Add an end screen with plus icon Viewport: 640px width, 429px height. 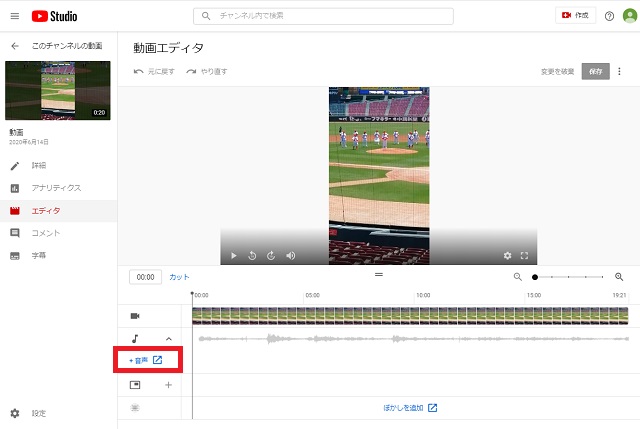(x=168, y=385)
